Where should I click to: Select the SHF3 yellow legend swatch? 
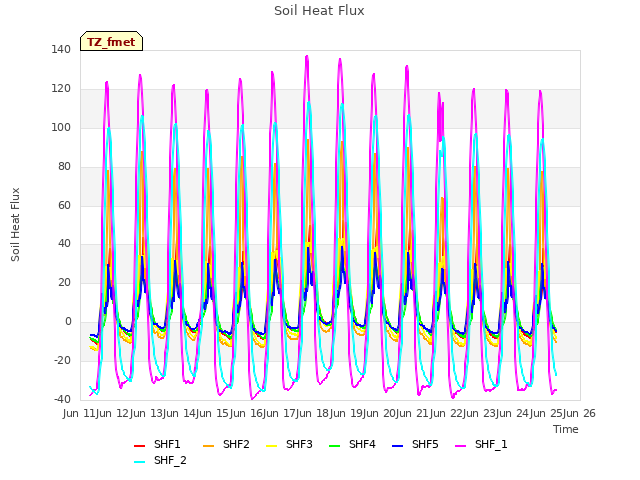coord(271,445)
